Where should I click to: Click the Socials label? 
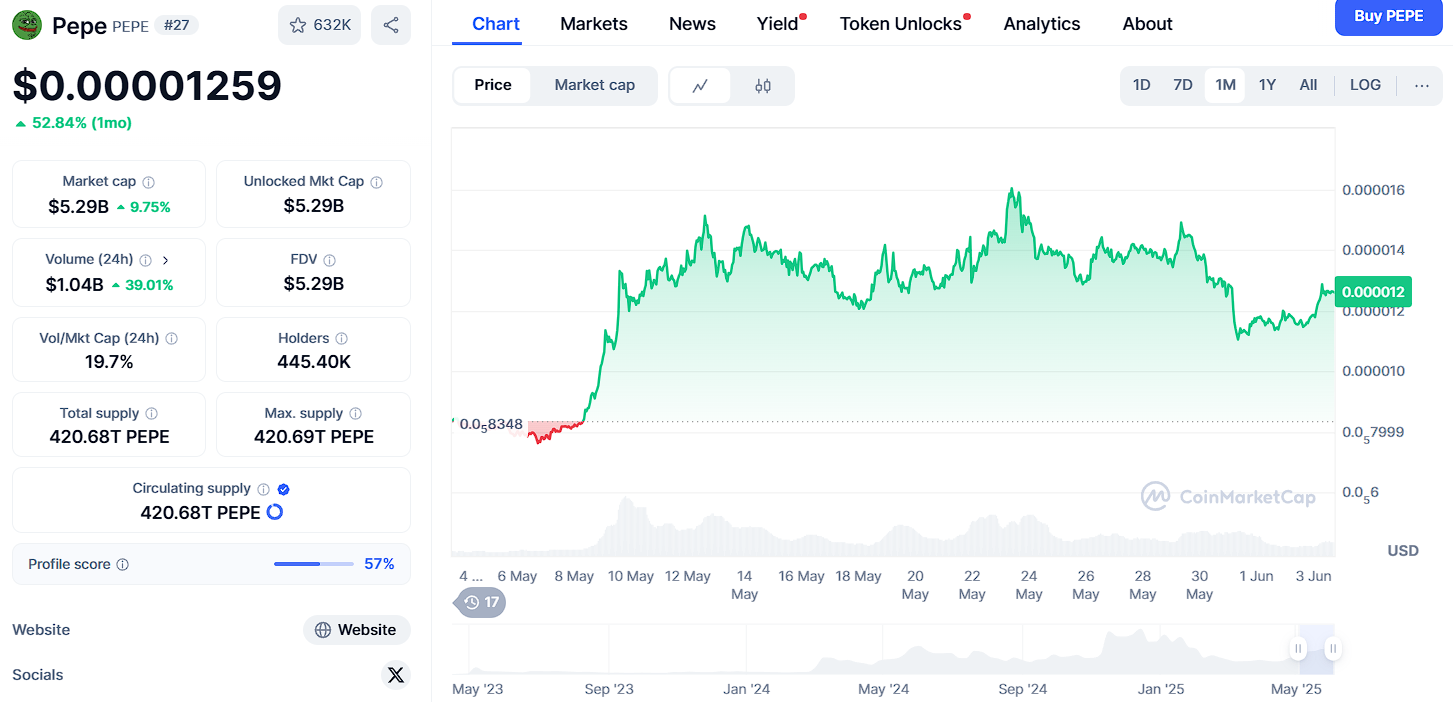pyautogui.click(x=38, y=675)
